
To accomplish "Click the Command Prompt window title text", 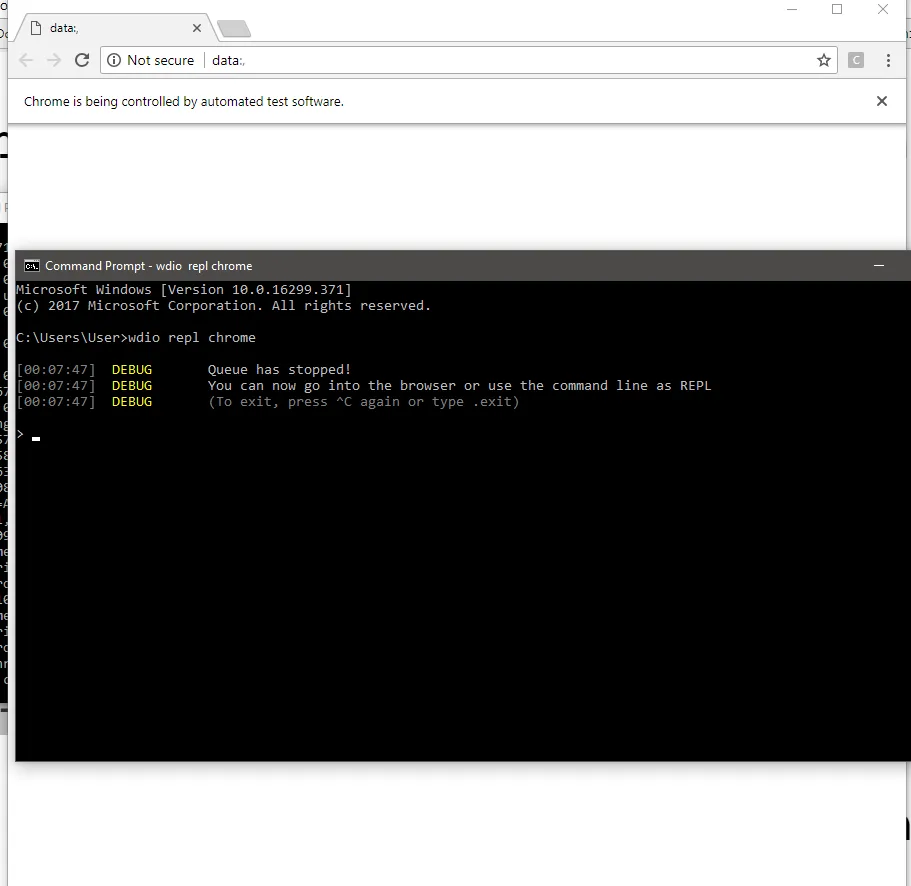I will [x=149, y=266].
